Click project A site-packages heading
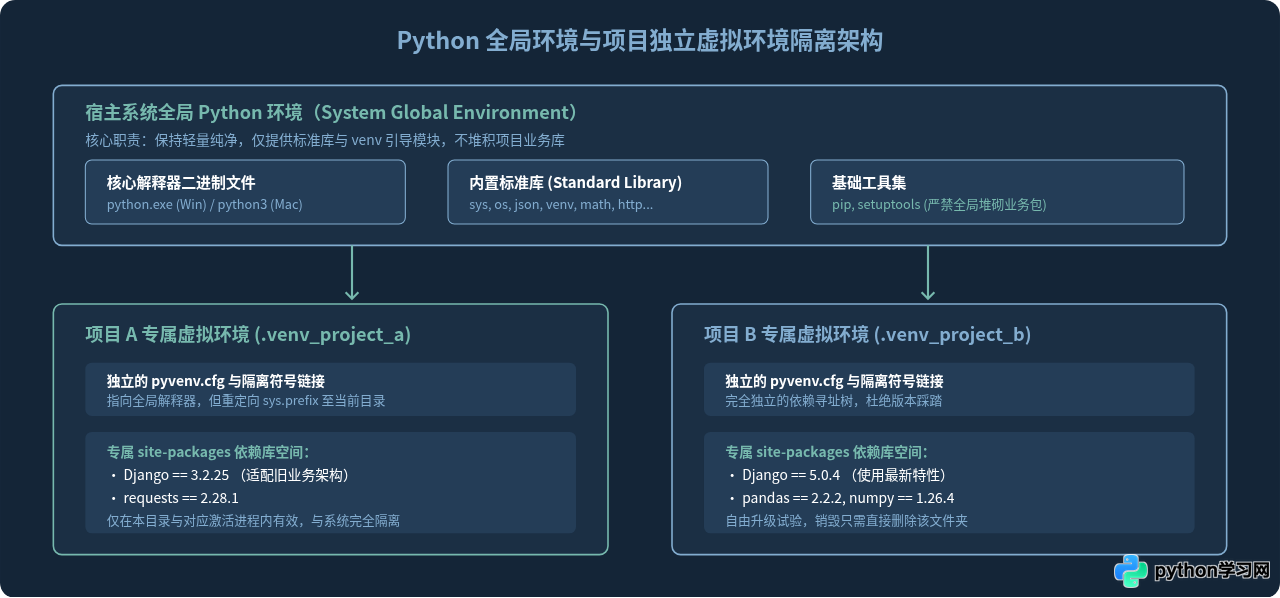Screen dimensions: 1280x598 pos(208,452)
